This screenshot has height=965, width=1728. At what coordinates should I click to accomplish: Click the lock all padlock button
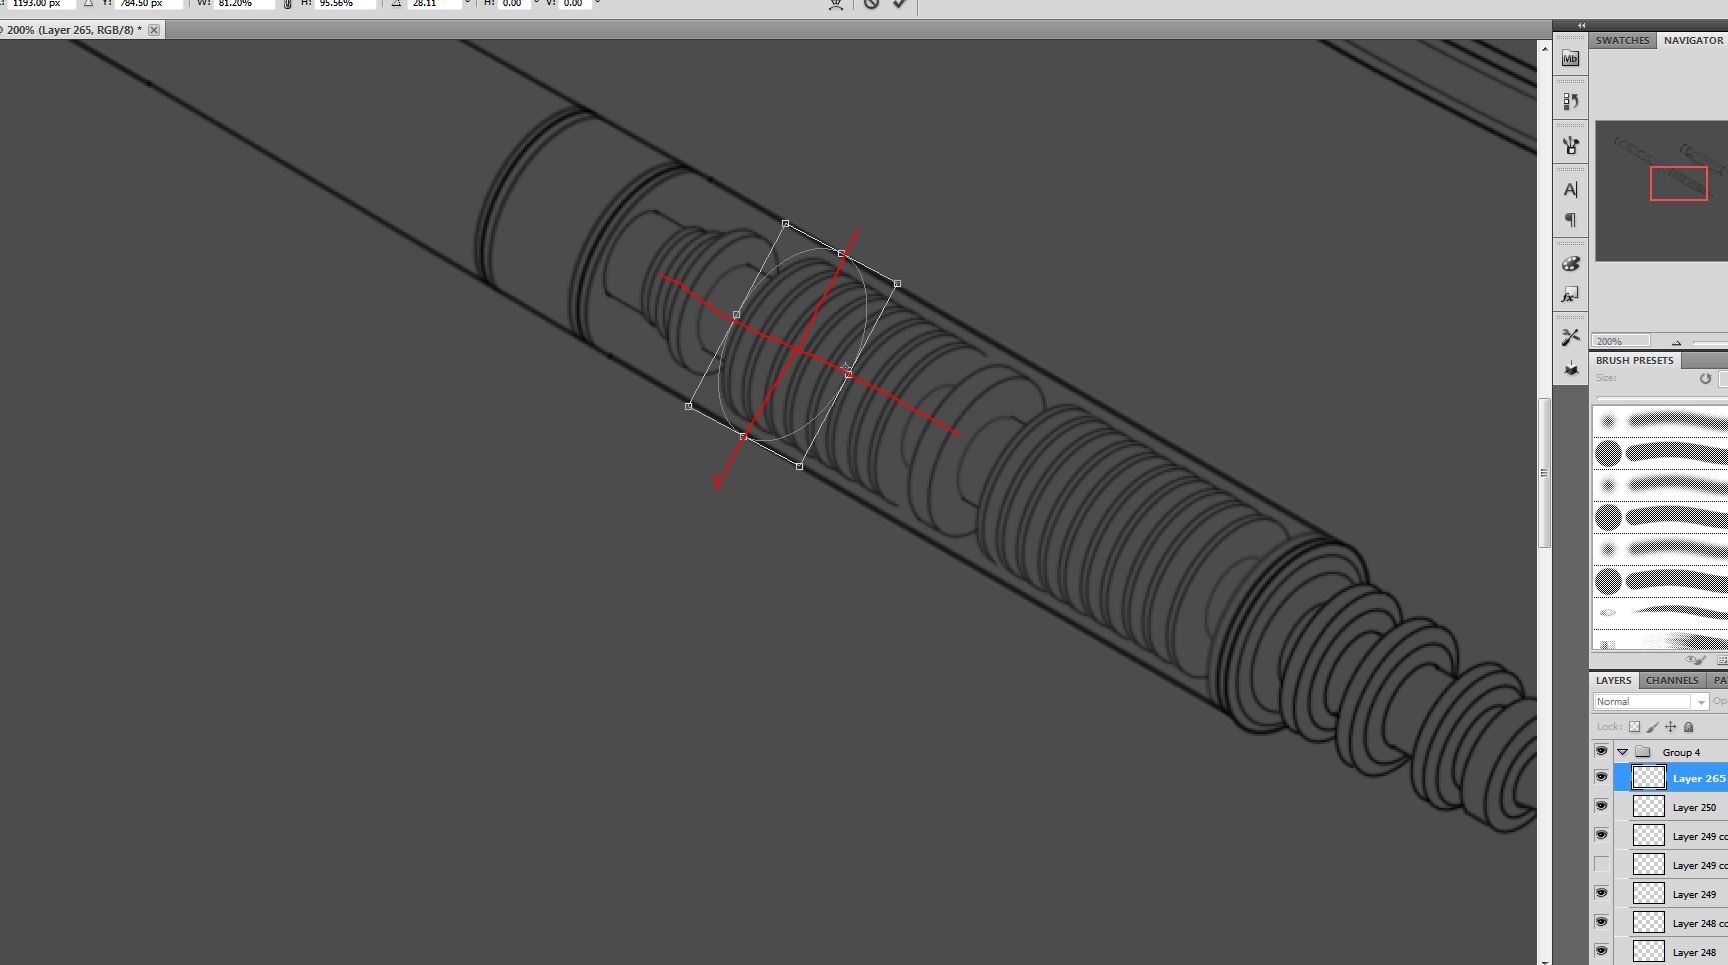click(1689, 727)
